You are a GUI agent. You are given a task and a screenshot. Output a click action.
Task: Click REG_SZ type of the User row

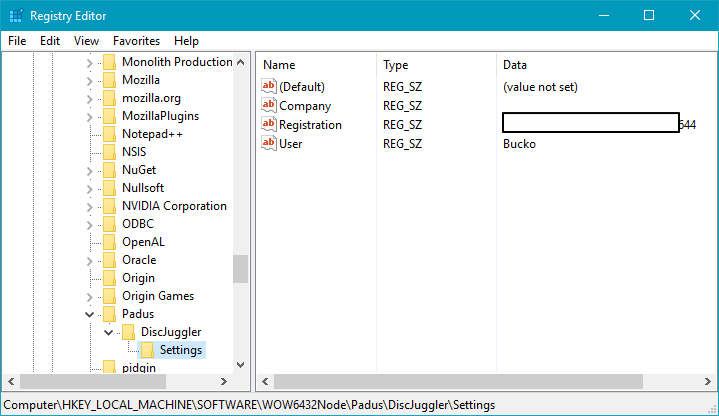point(402,144)
